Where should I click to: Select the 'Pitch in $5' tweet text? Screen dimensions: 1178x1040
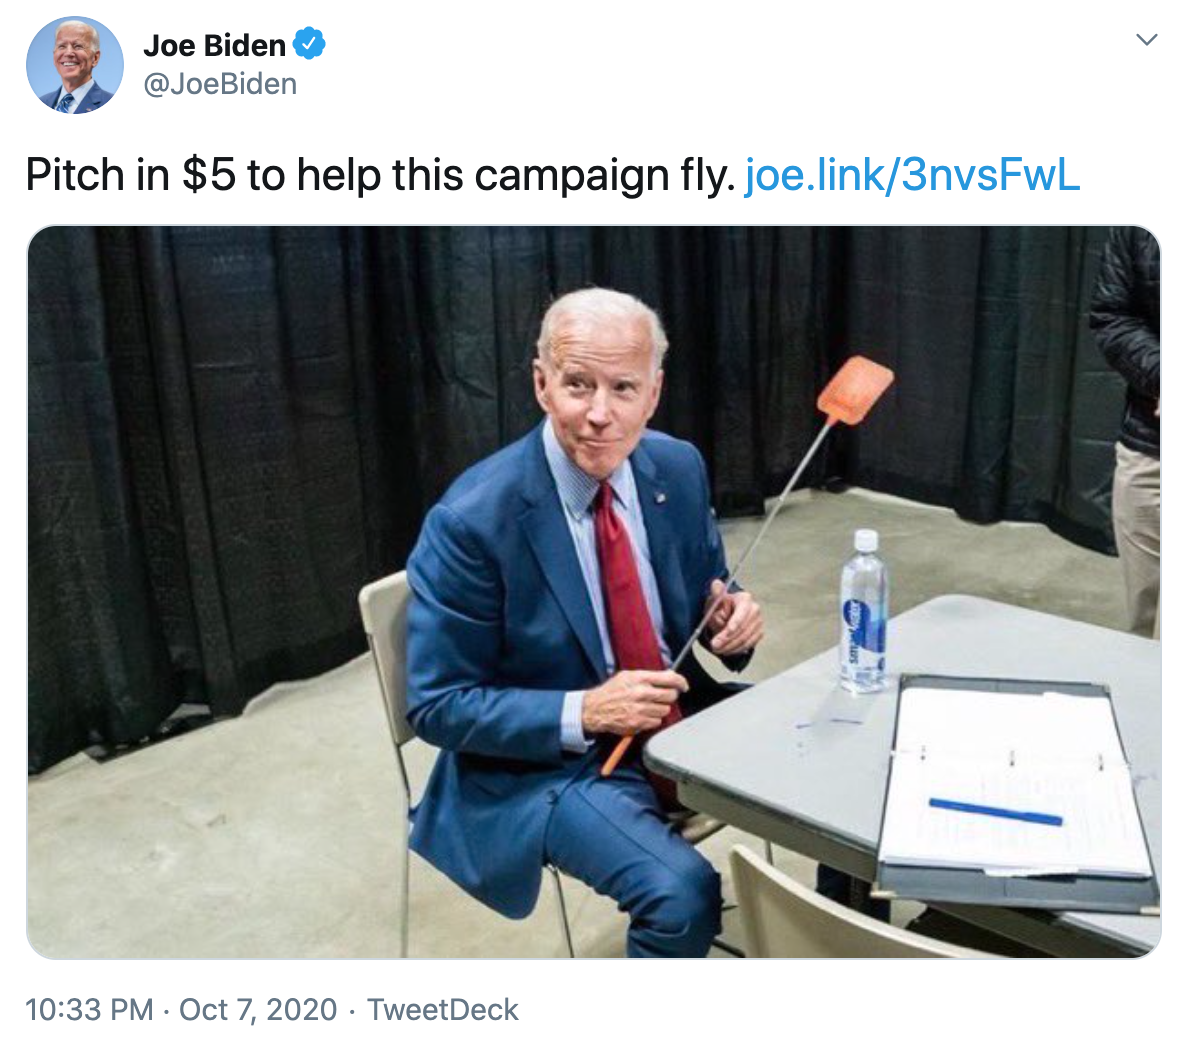380,174
